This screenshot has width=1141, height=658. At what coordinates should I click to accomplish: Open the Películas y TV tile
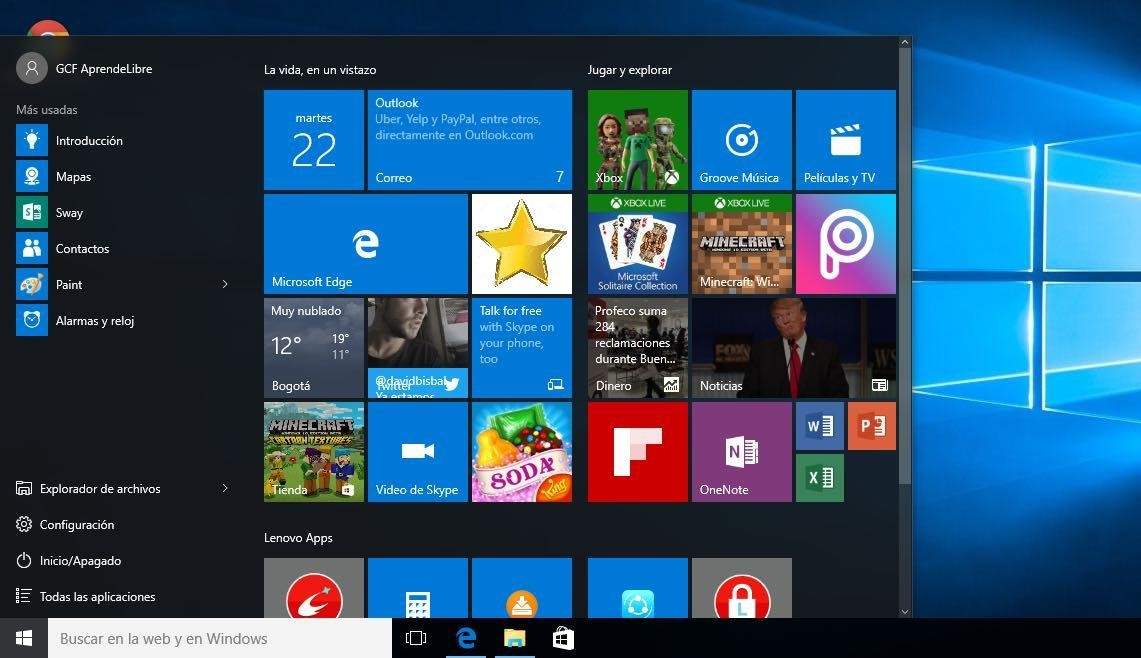tap(845, 140)
